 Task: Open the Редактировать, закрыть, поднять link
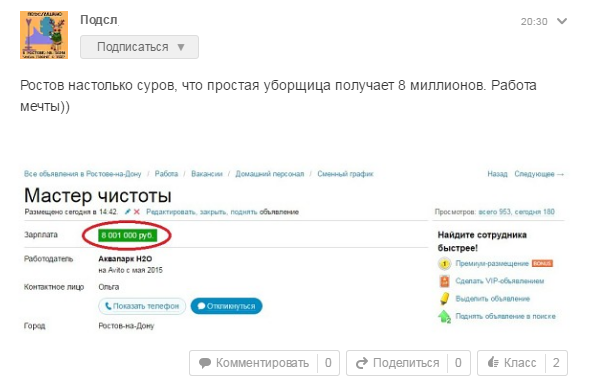202,212
